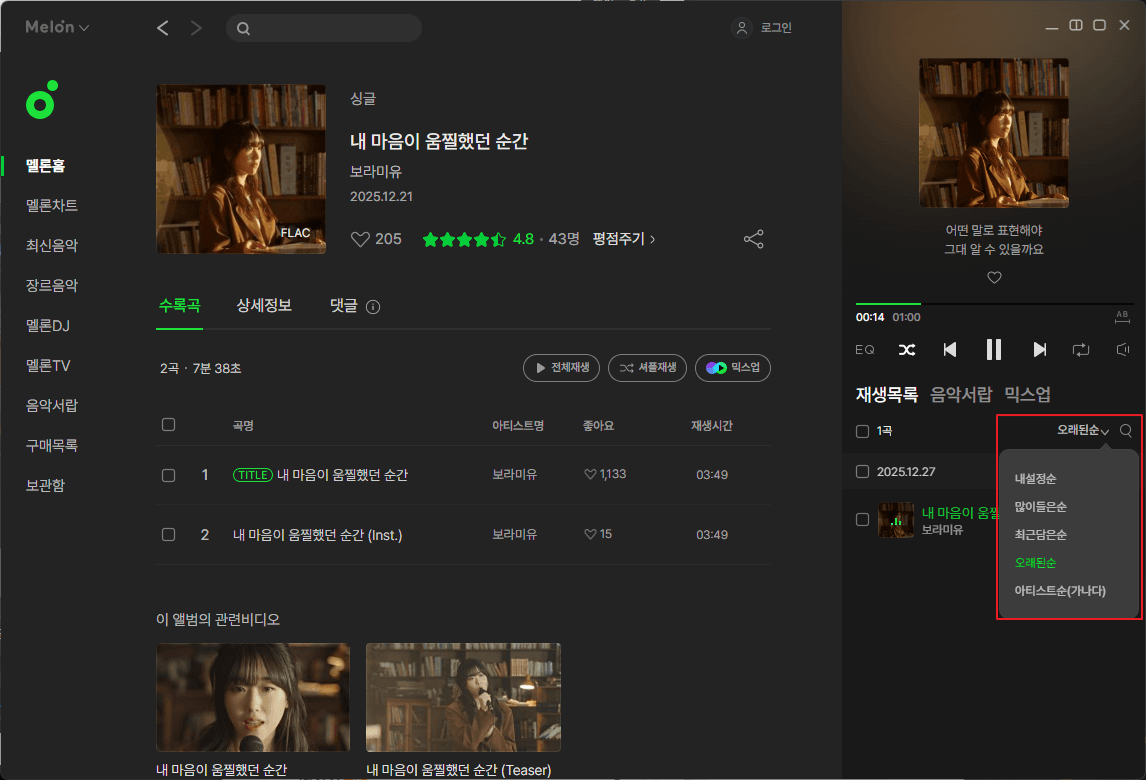Pause the currently playing song
Screen dimensions: 1146x780
[994, 349]
